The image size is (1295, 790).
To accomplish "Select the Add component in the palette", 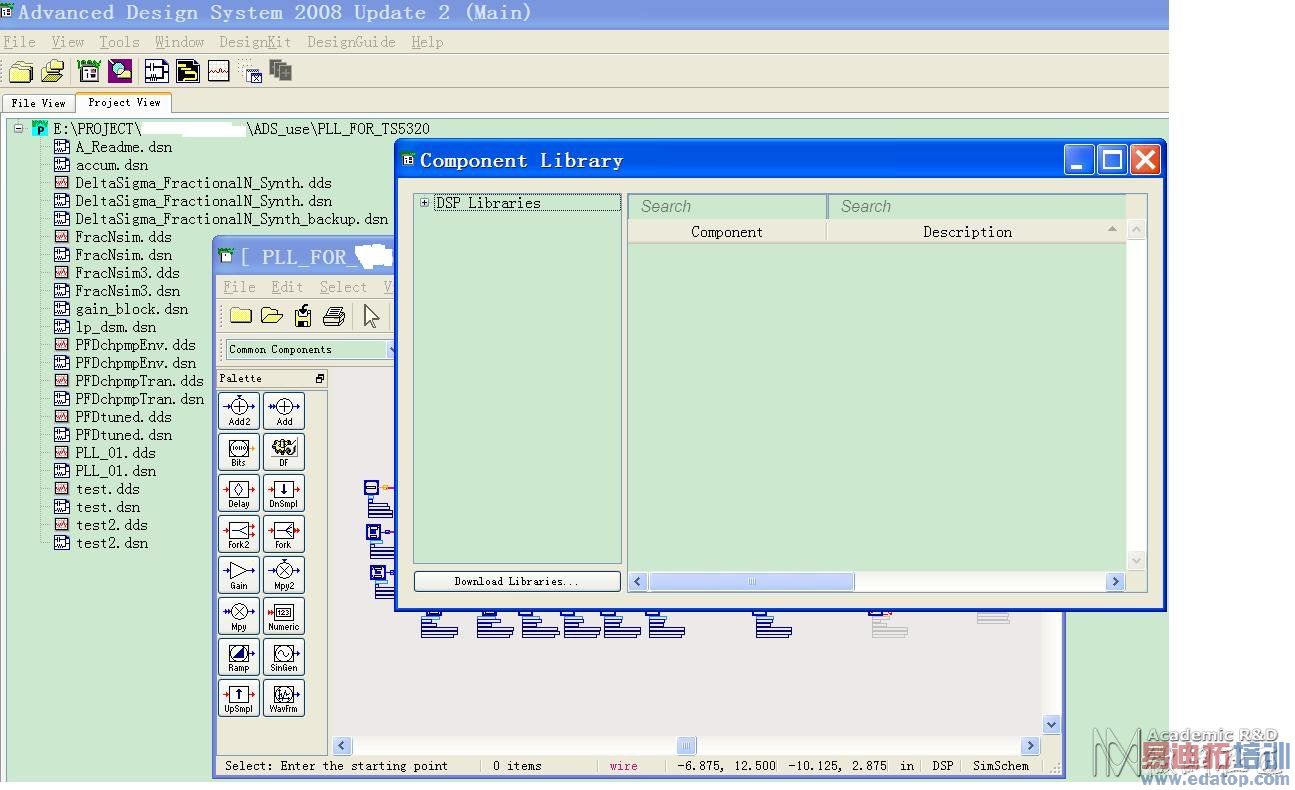I will 284,411.
